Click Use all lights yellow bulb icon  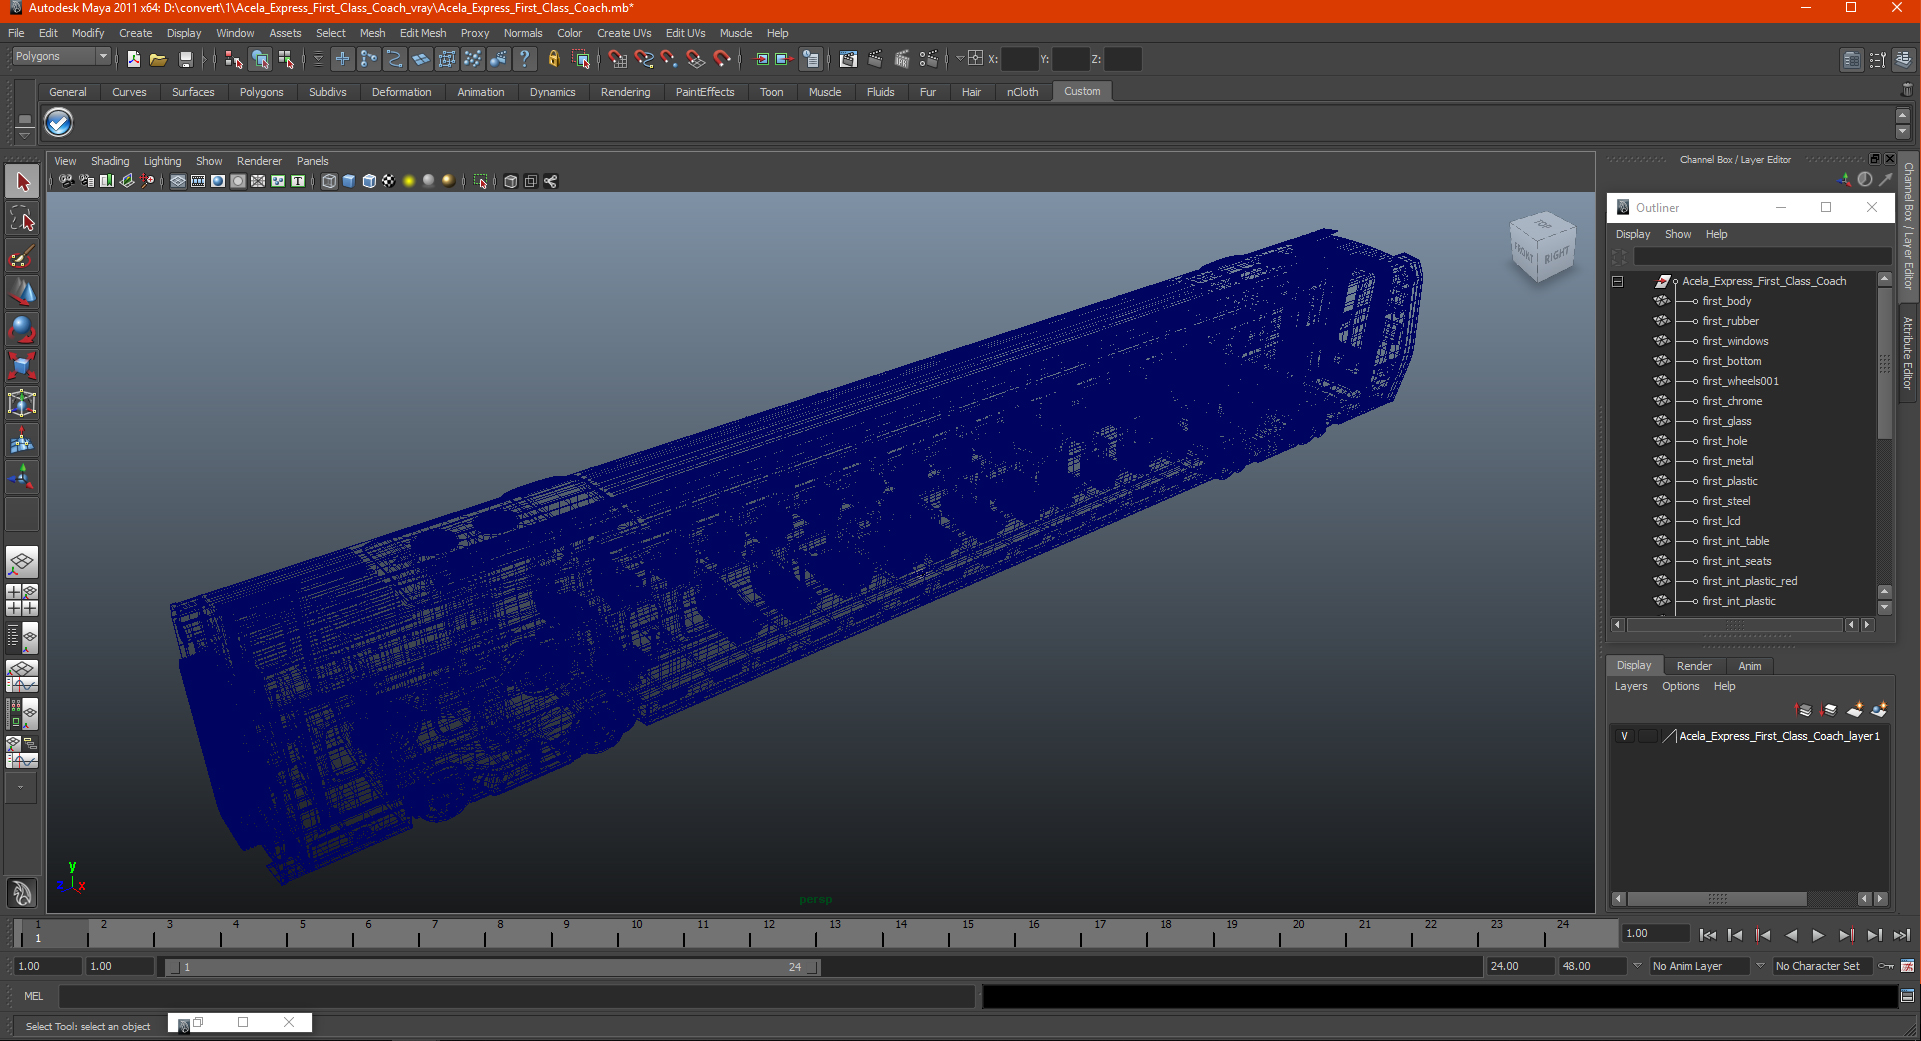coord(409,181)
